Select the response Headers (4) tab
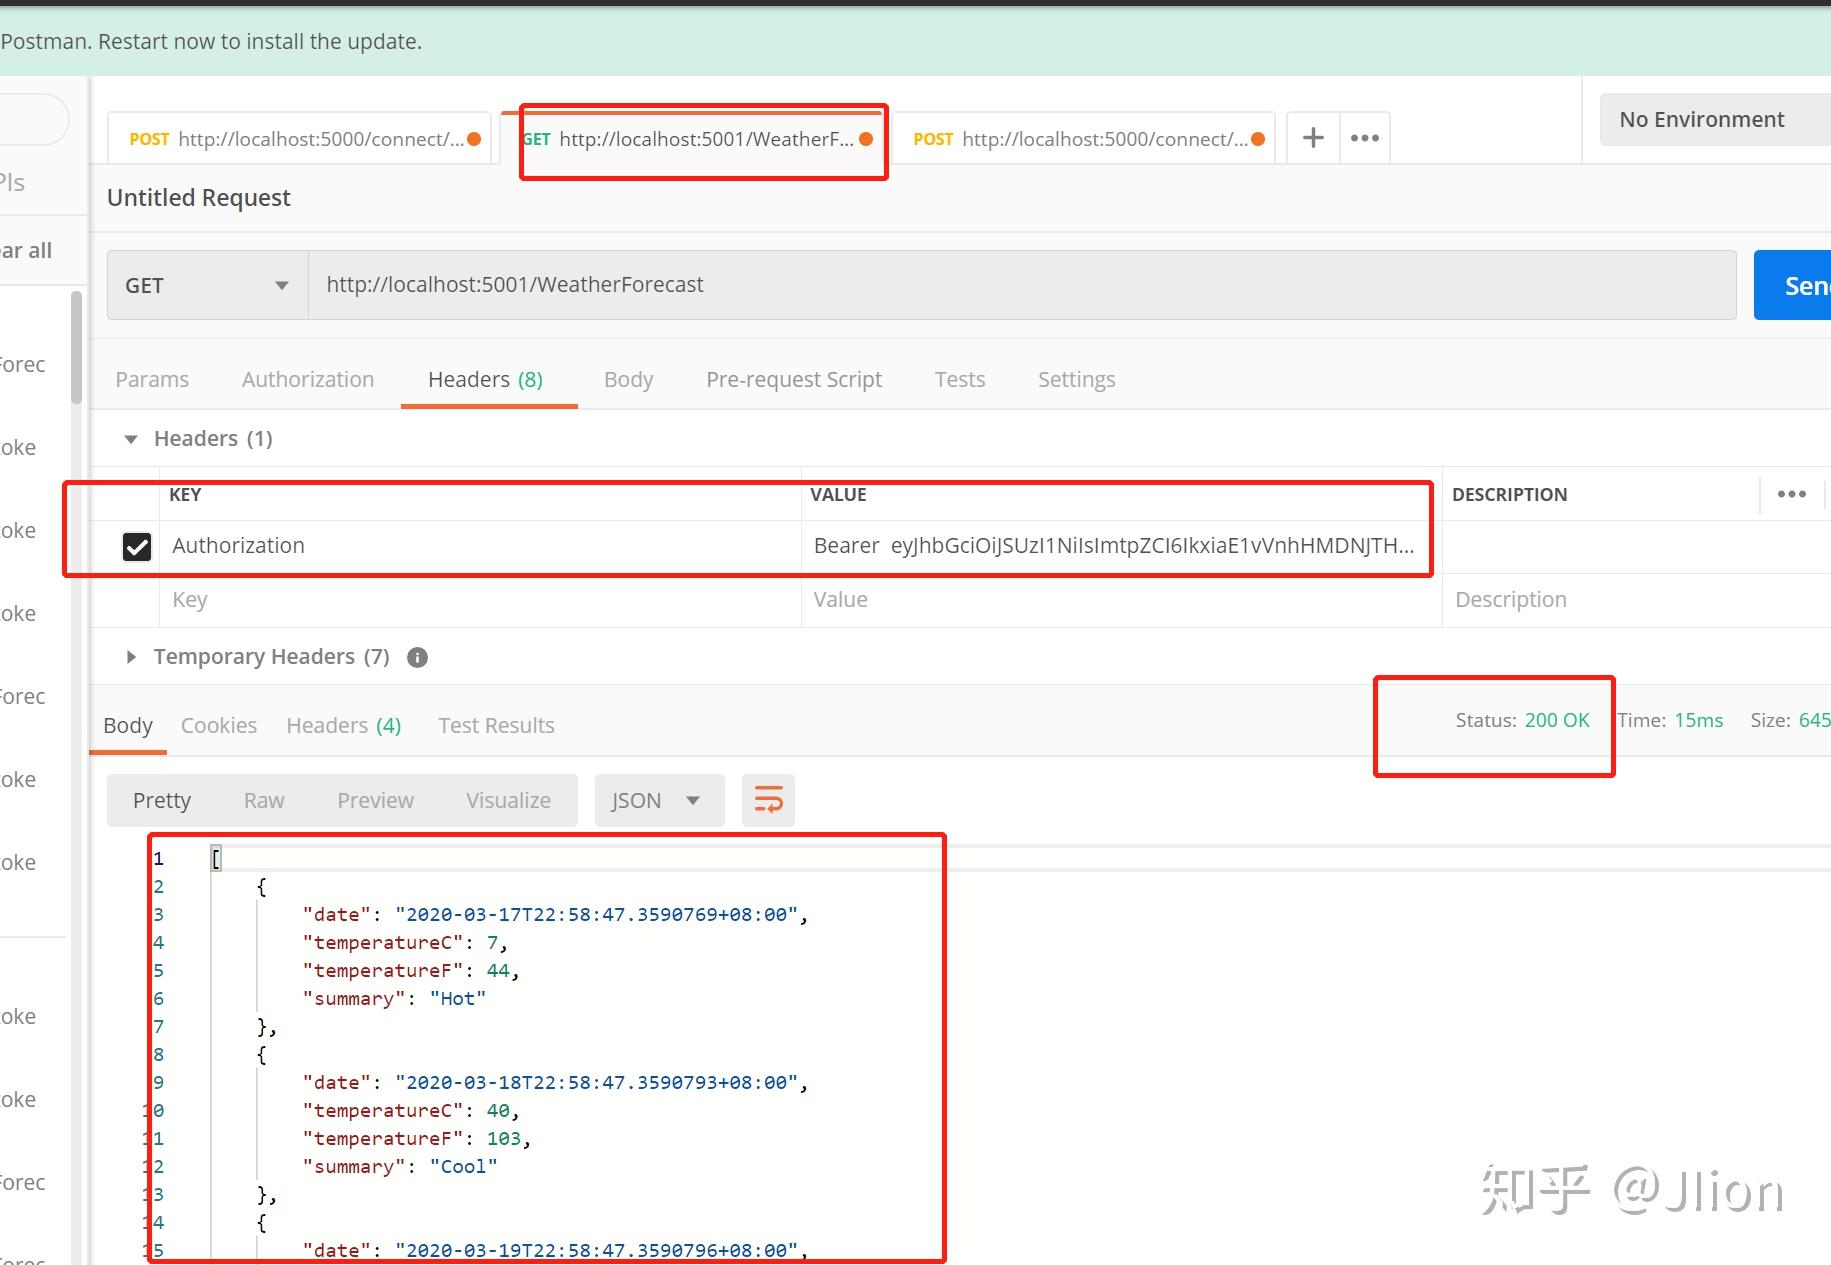1831x1265 pixels. click(x=344, y=725)
